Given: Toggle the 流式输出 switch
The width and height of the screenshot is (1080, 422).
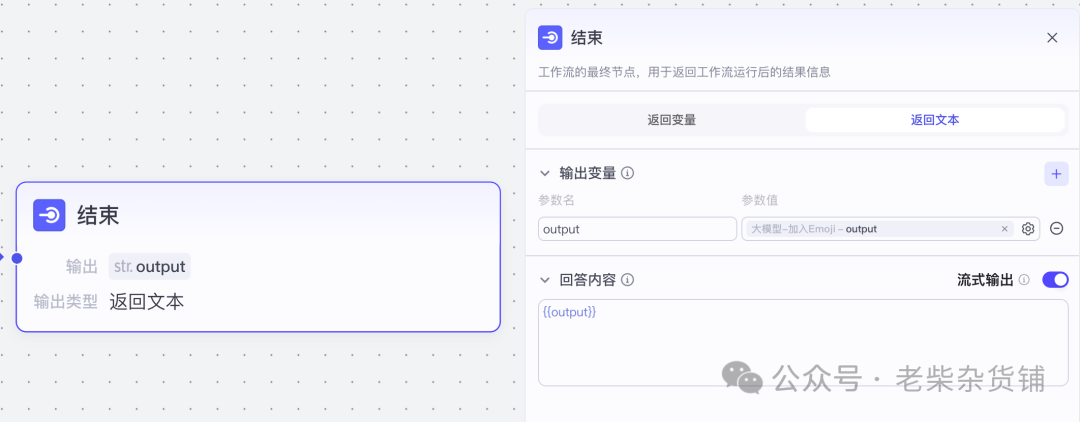Looking at the screenshot, I should click(1055, 280).
